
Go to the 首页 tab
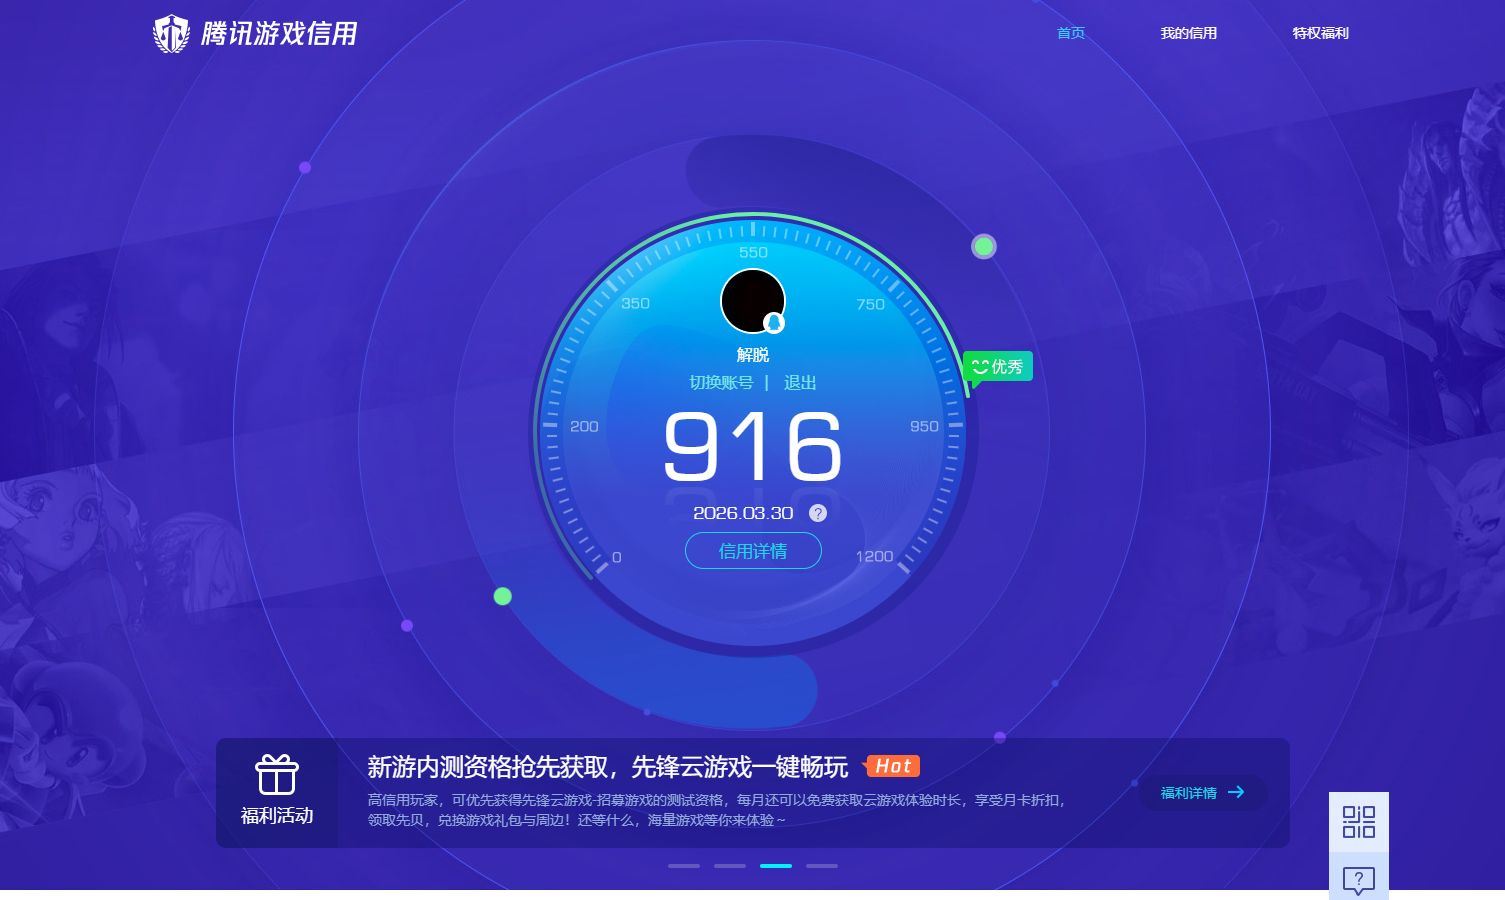(1071, 33)
